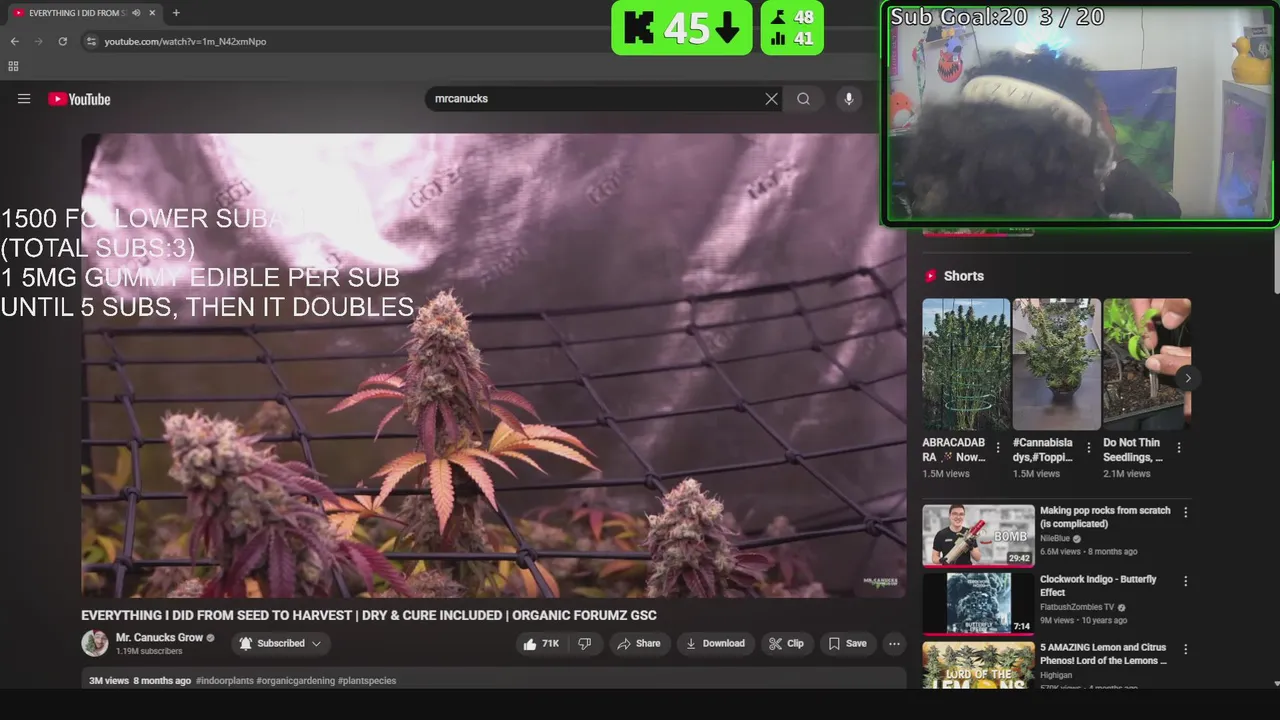Click the YouTube URL address bar

pos(185,41)
